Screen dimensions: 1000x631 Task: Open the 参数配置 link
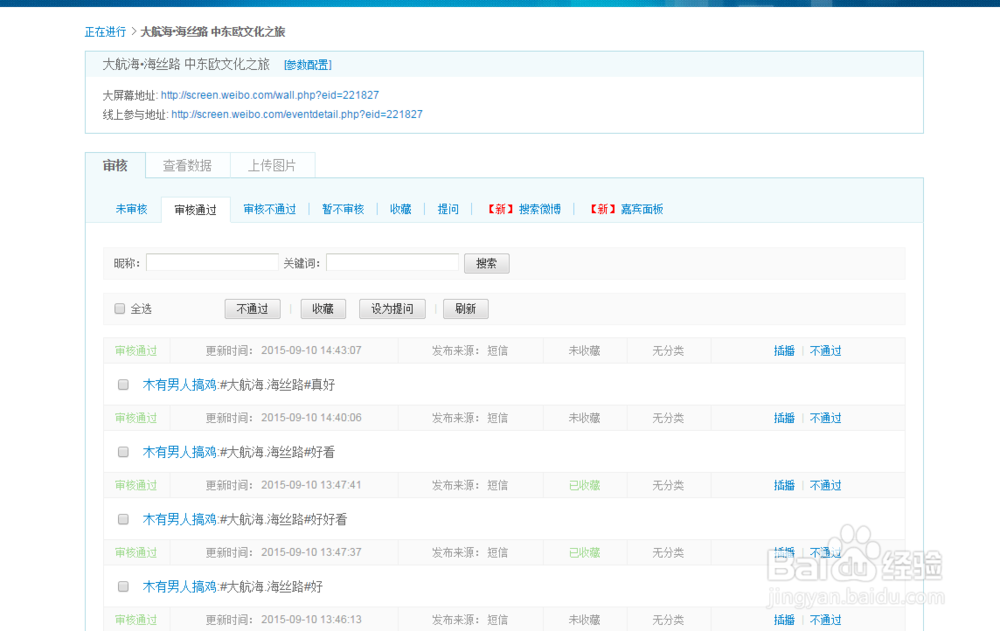(307, 65)
